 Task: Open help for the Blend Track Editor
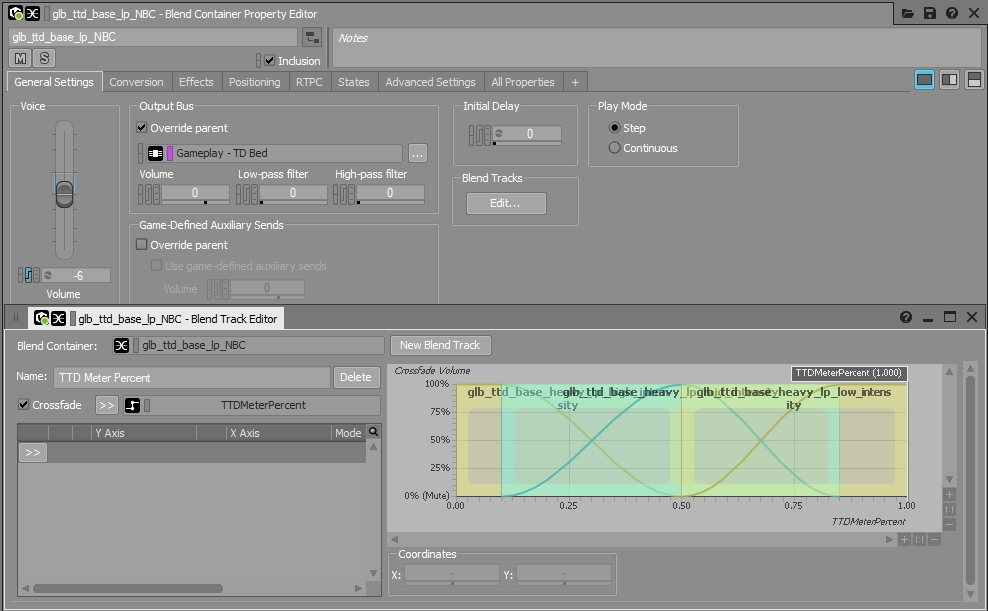coord(906,317)
